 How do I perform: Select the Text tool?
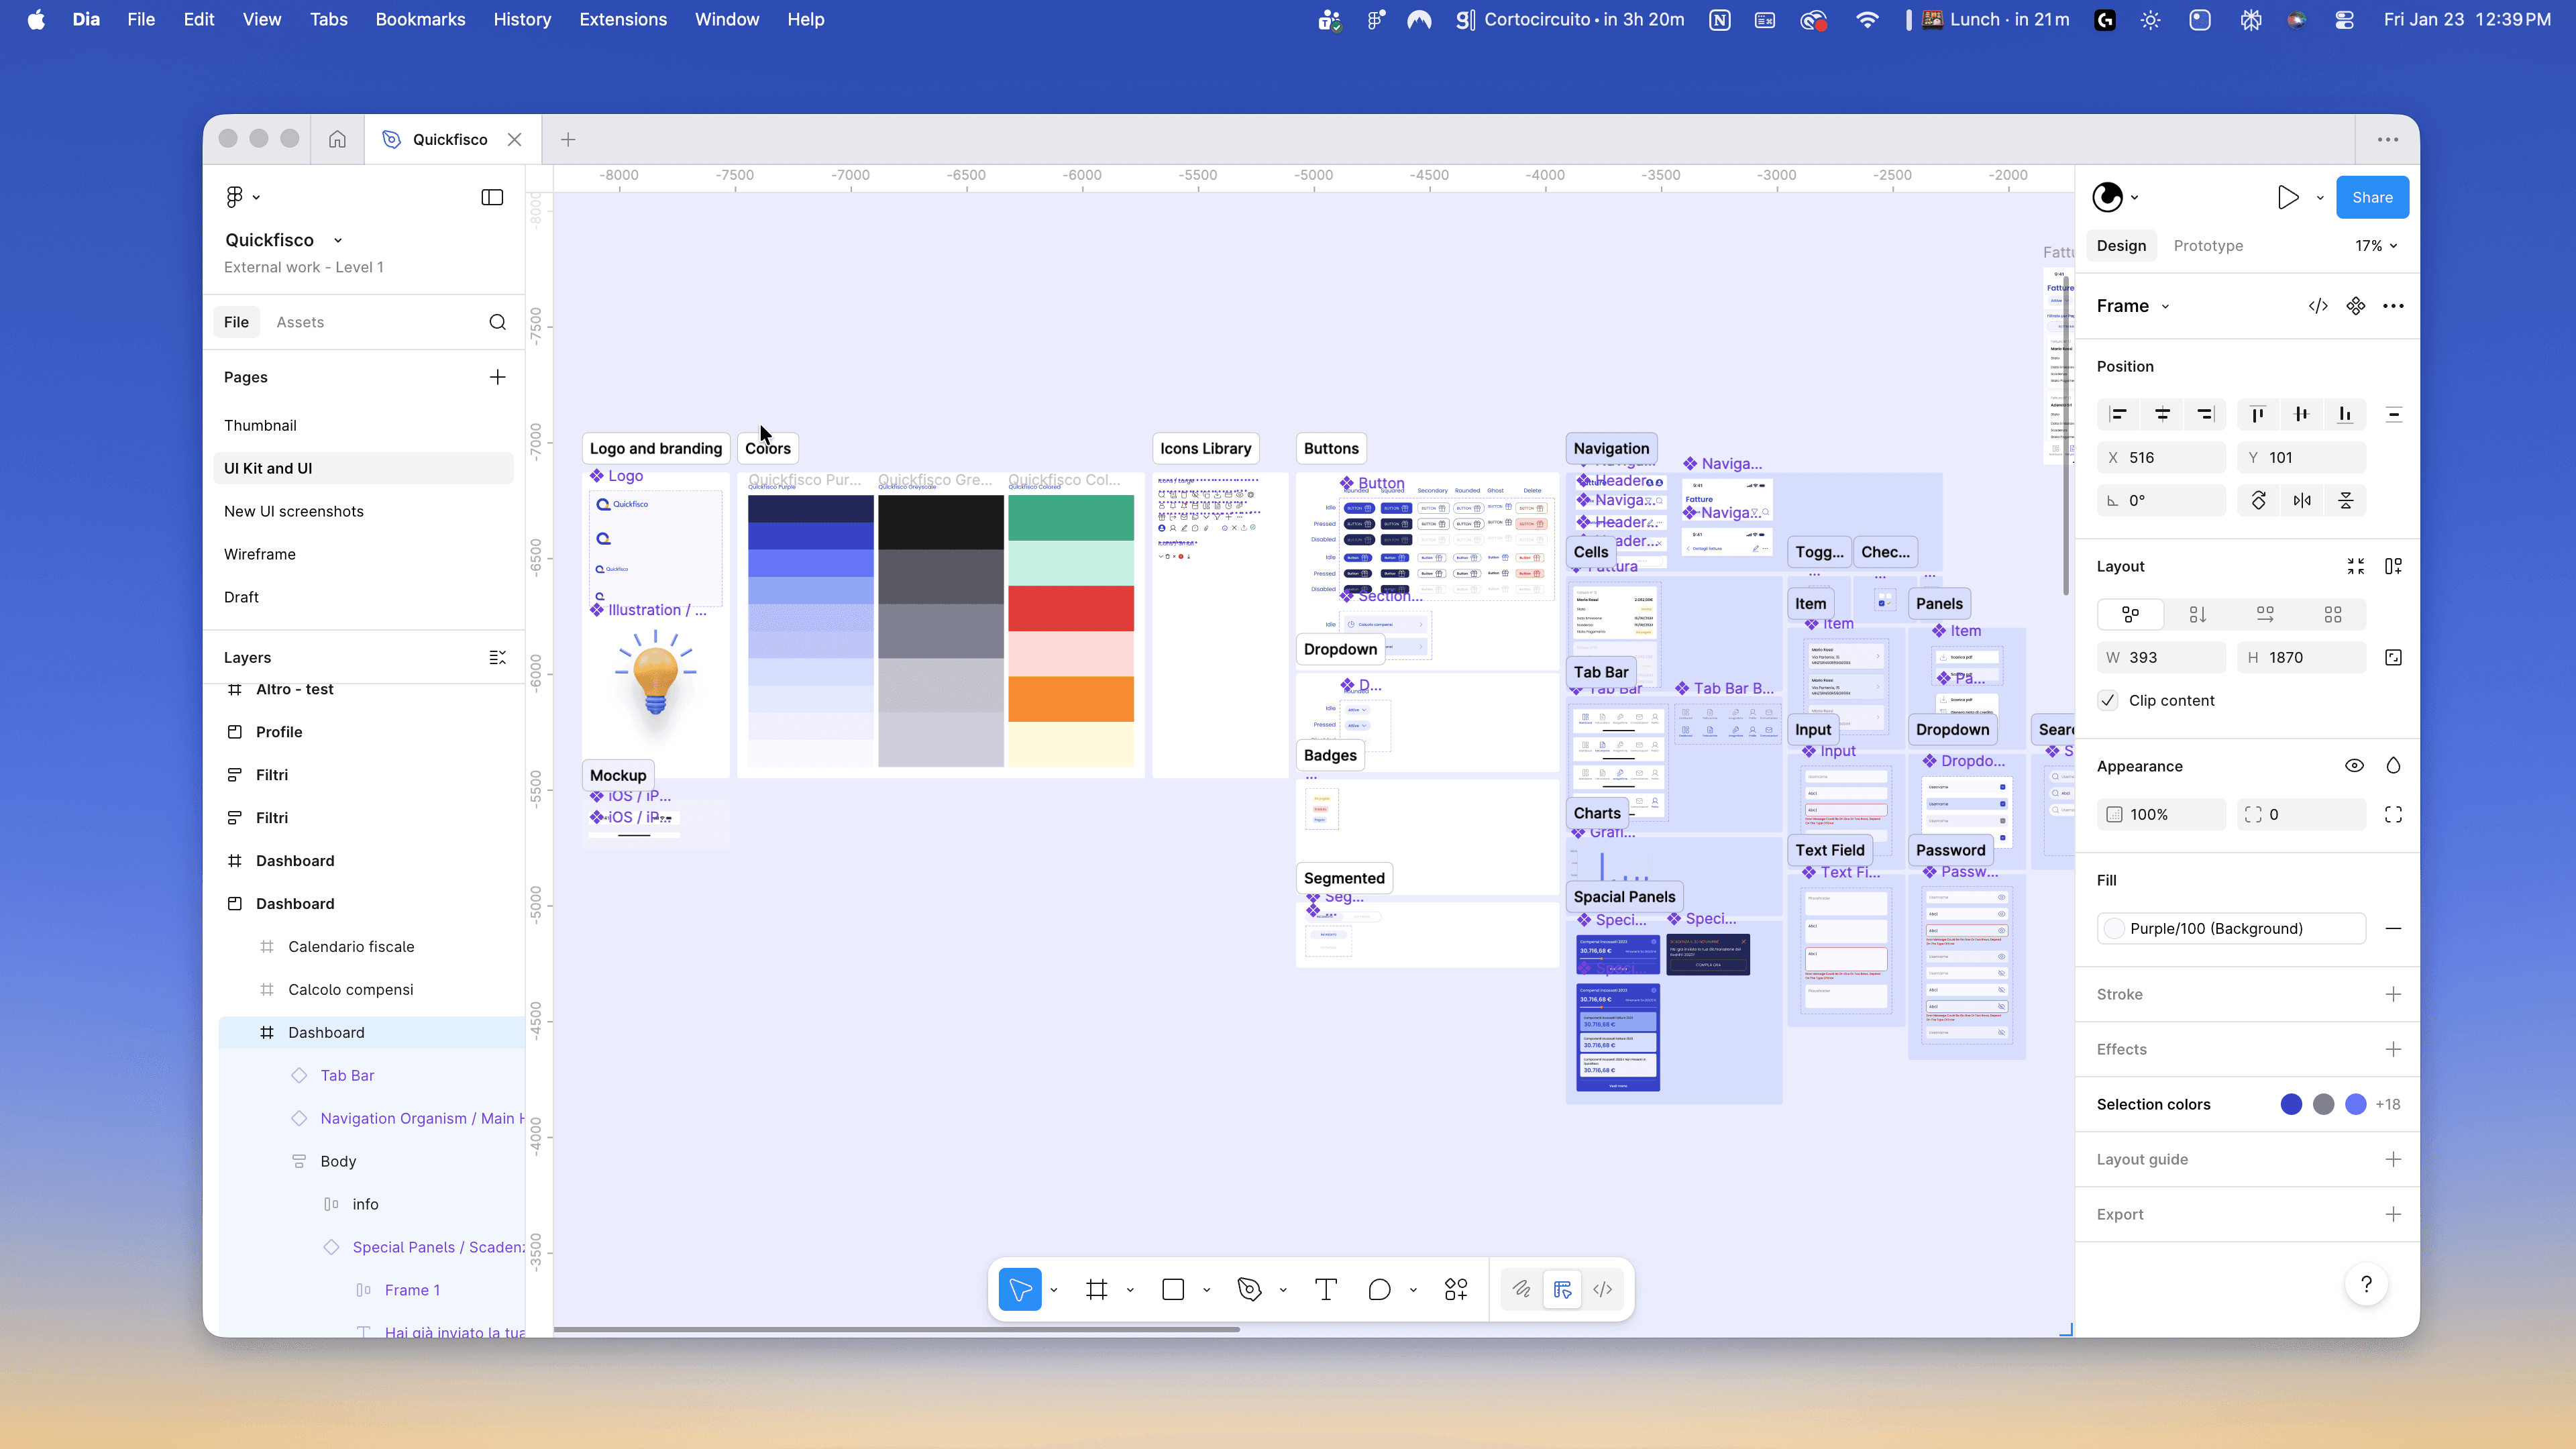[x=1326, y=1290]
